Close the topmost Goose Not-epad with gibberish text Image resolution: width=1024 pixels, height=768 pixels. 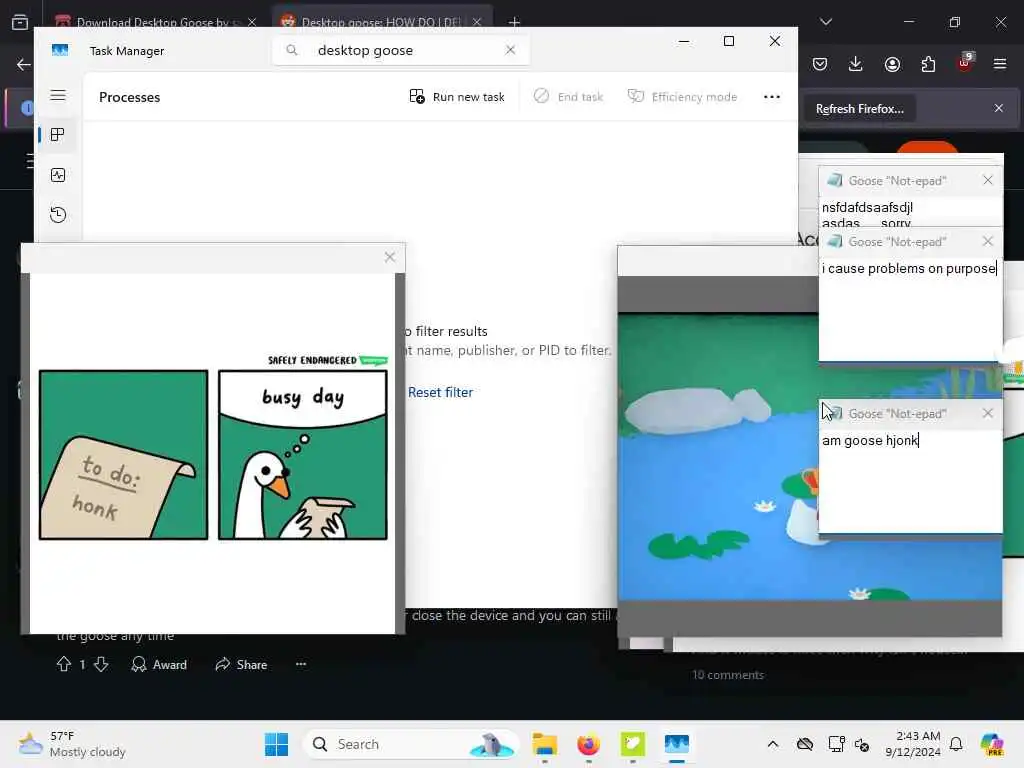pos(987,180)
